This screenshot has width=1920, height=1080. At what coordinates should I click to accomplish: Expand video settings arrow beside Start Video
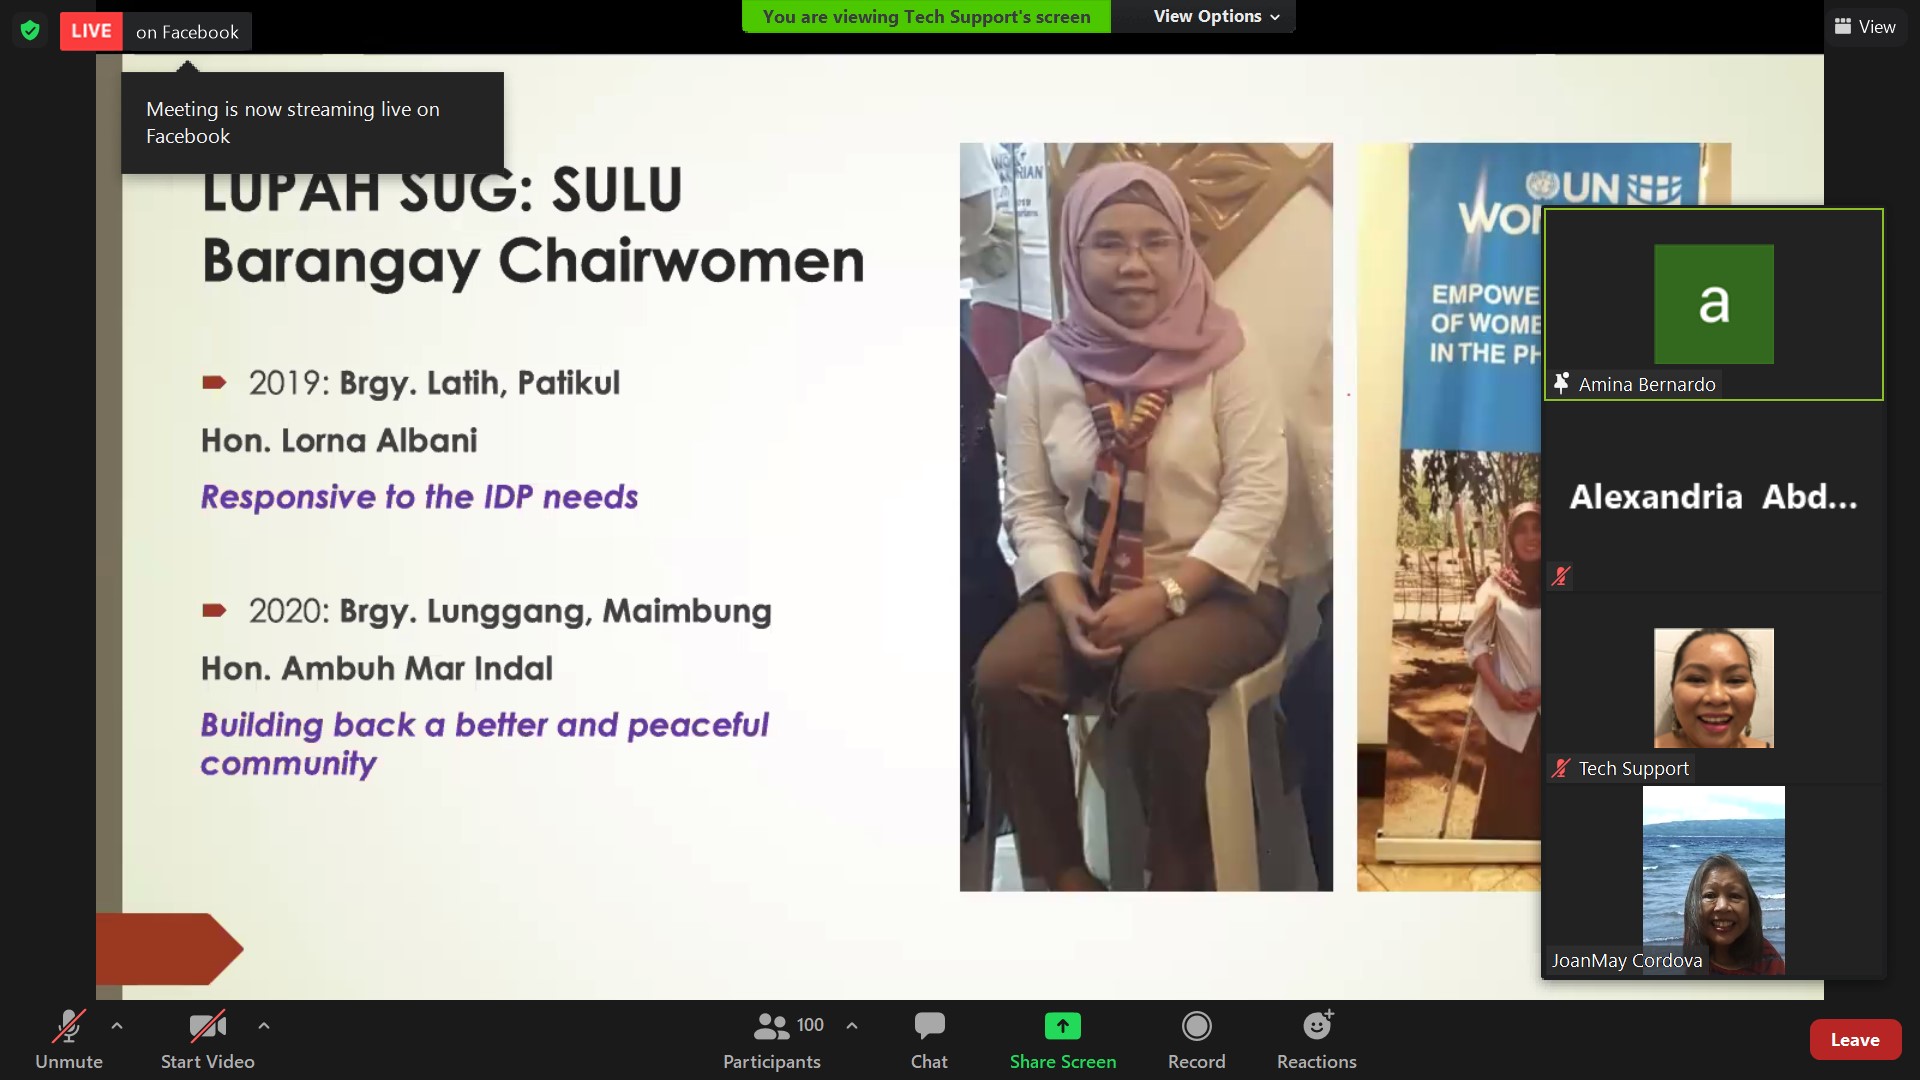[x=263, y=1025]
